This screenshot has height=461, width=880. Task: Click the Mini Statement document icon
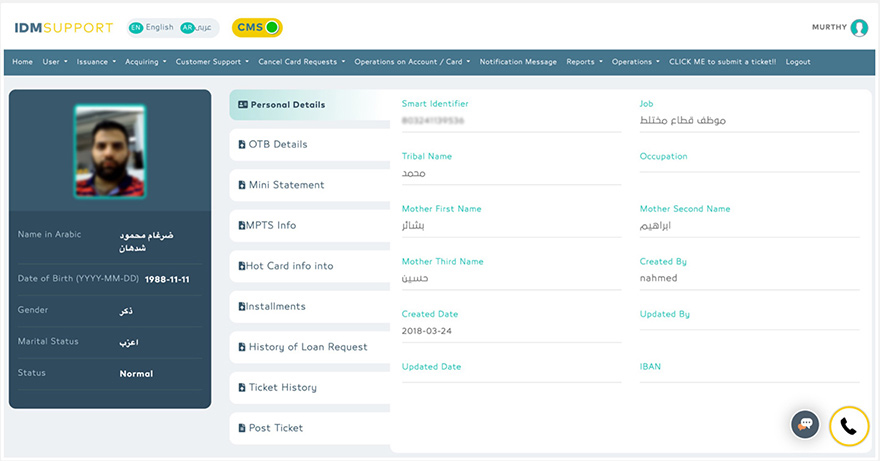[x=242, y=185]
